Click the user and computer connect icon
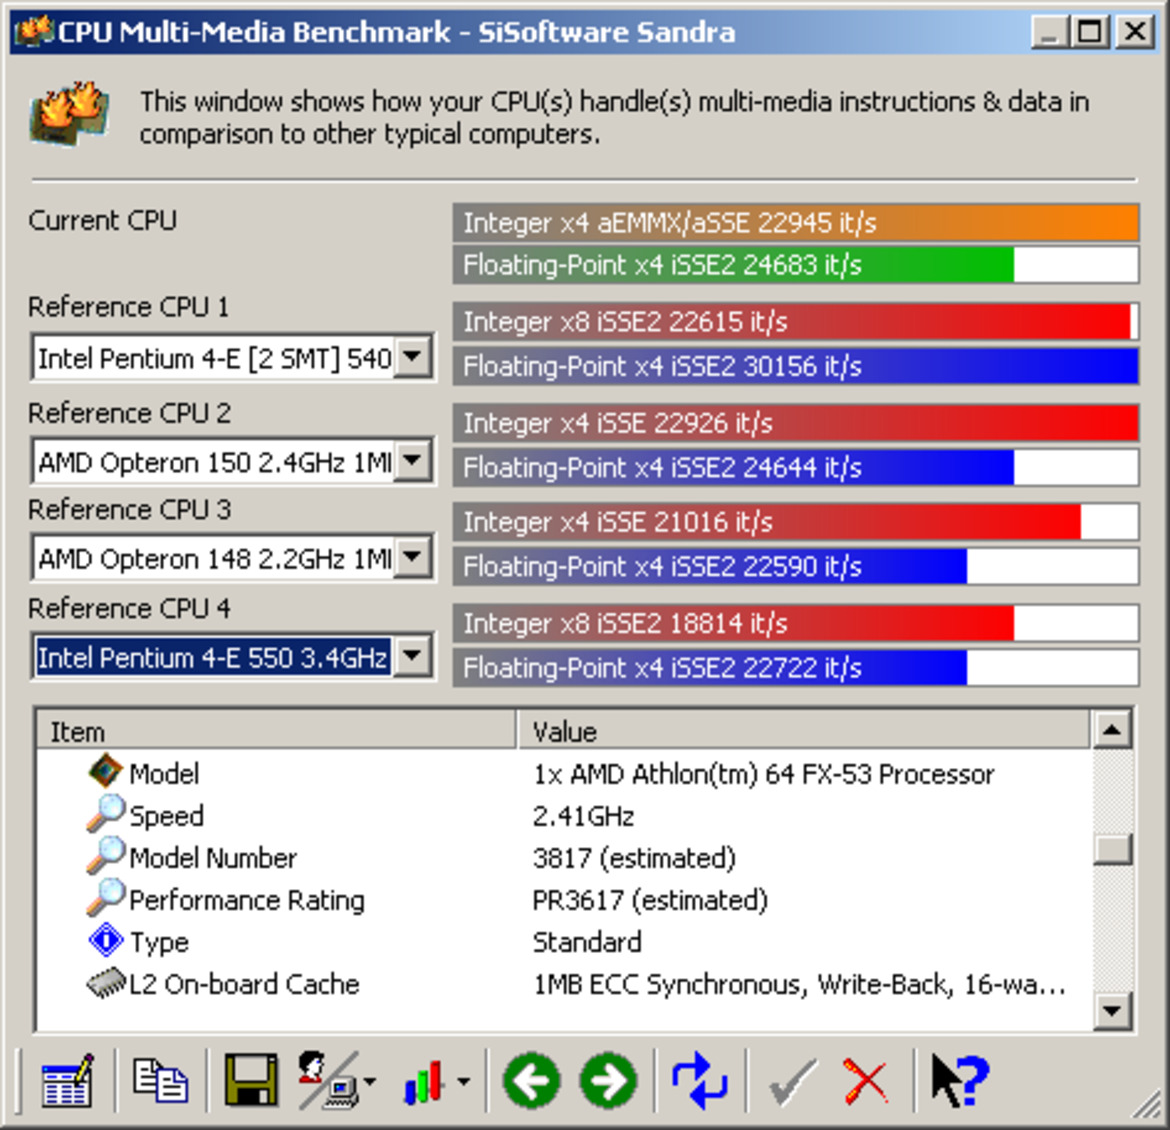 click(328, 1080)
